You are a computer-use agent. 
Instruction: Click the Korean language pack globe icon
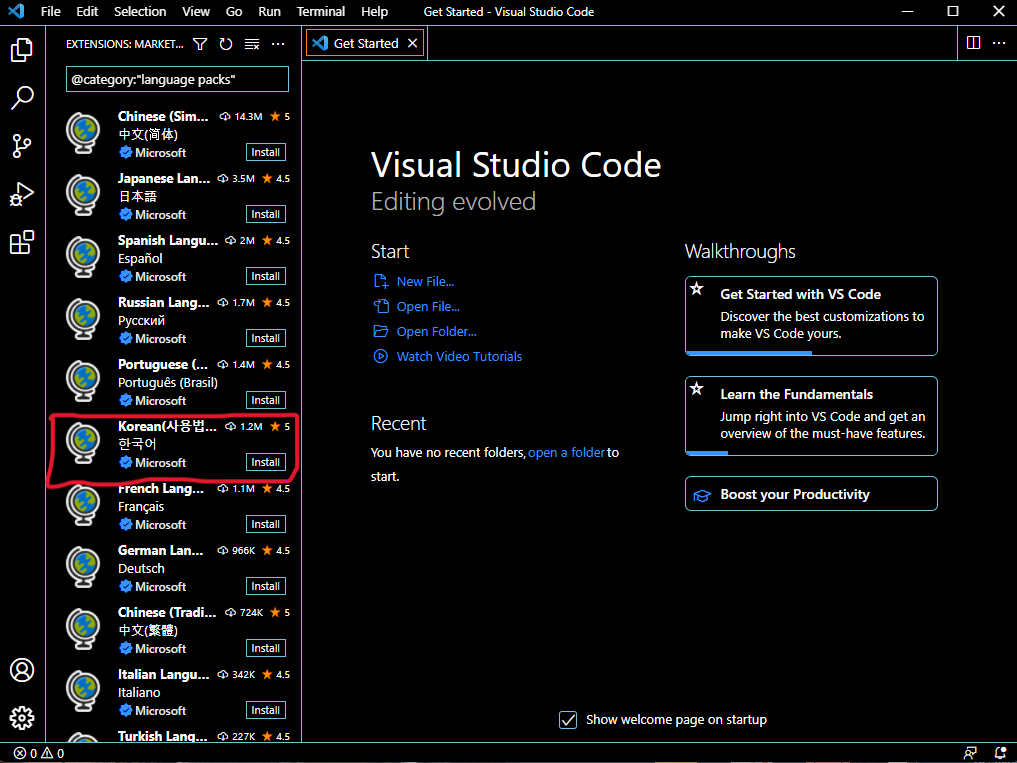84,443
